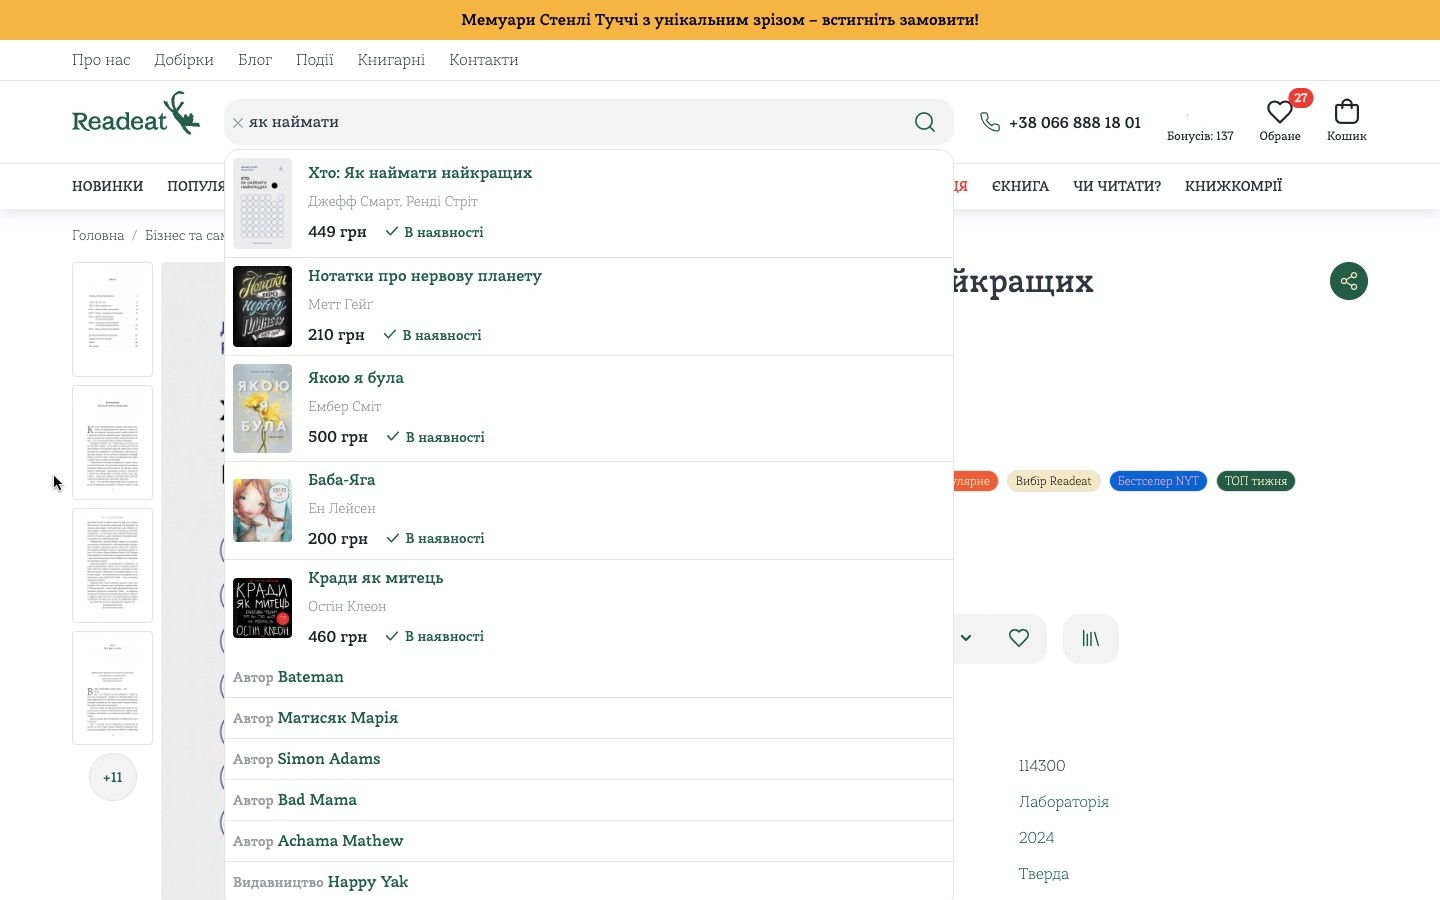Screen dimensions: 1440x900
Task: Go to ЧИ ЧИТАТИ? section
Action: [x=1117, y=186]
